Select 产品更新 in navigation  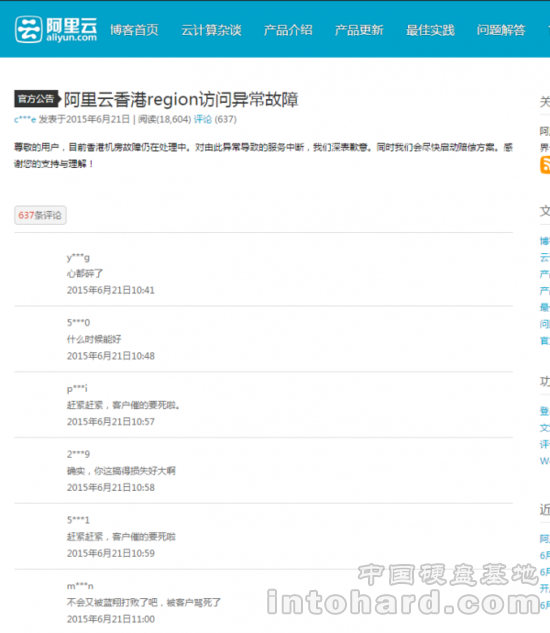(359, 30)
